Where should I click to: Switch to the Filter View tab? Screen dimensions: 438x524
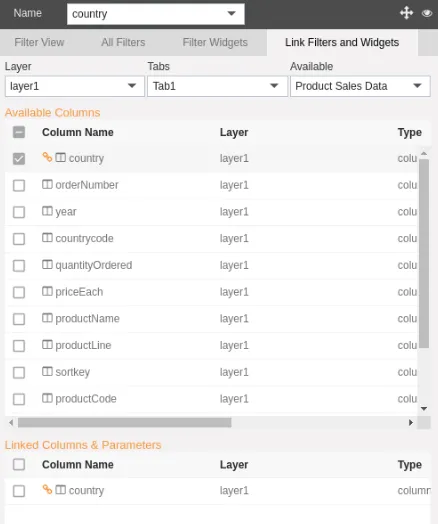(x=39, y=42)
